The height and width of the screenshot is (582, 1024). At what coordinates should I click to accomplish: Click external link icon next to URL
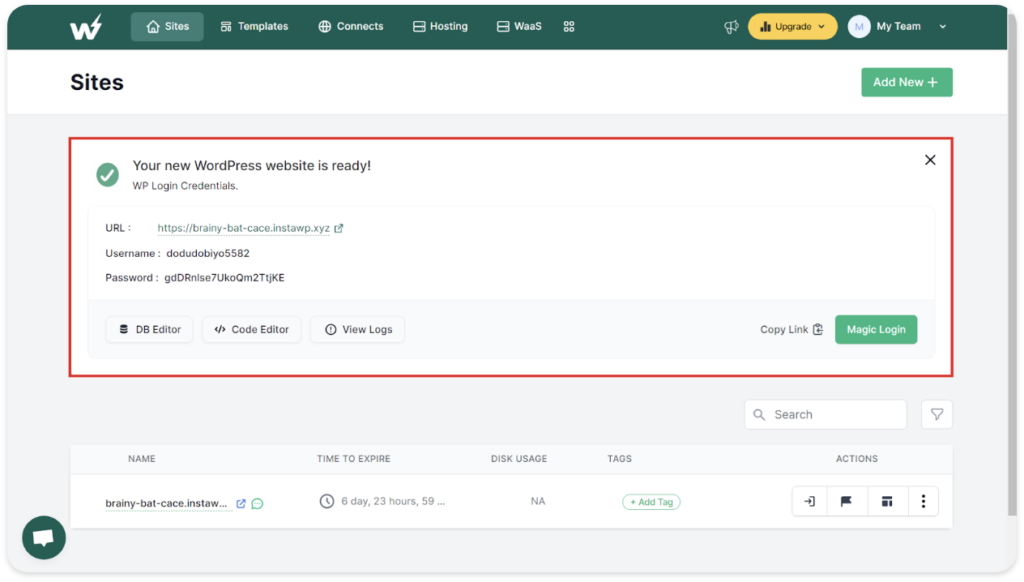[x=339, y=229]
